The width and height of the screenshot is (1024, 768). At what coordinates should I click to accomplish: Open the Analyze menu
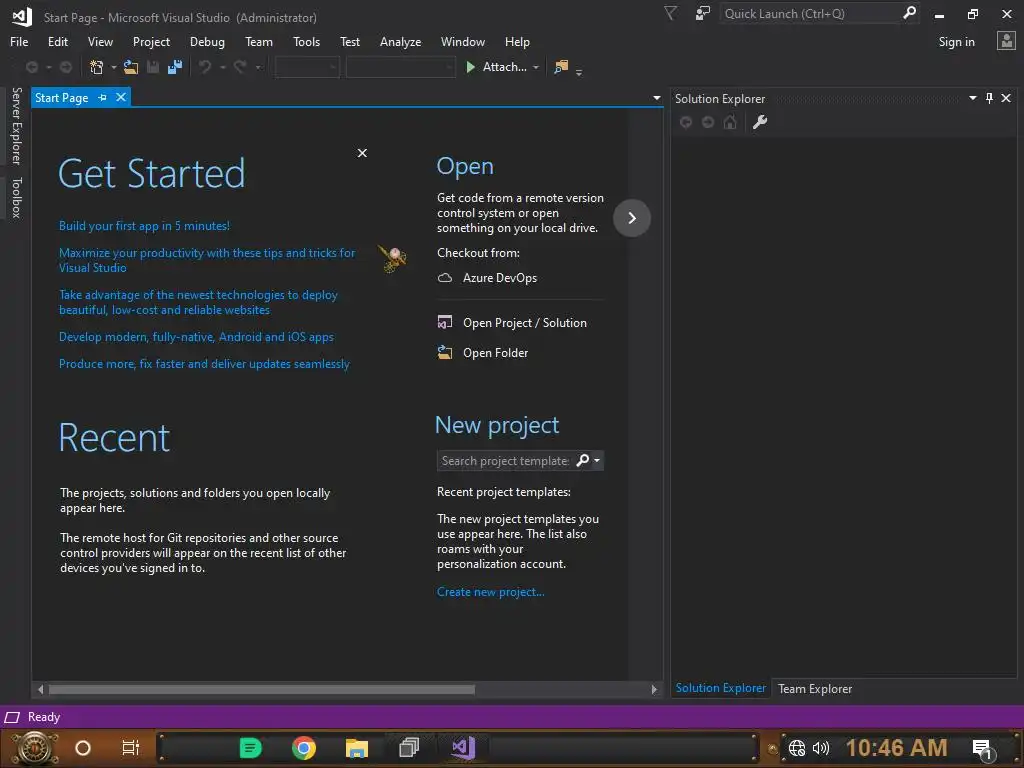pos(400,42)
